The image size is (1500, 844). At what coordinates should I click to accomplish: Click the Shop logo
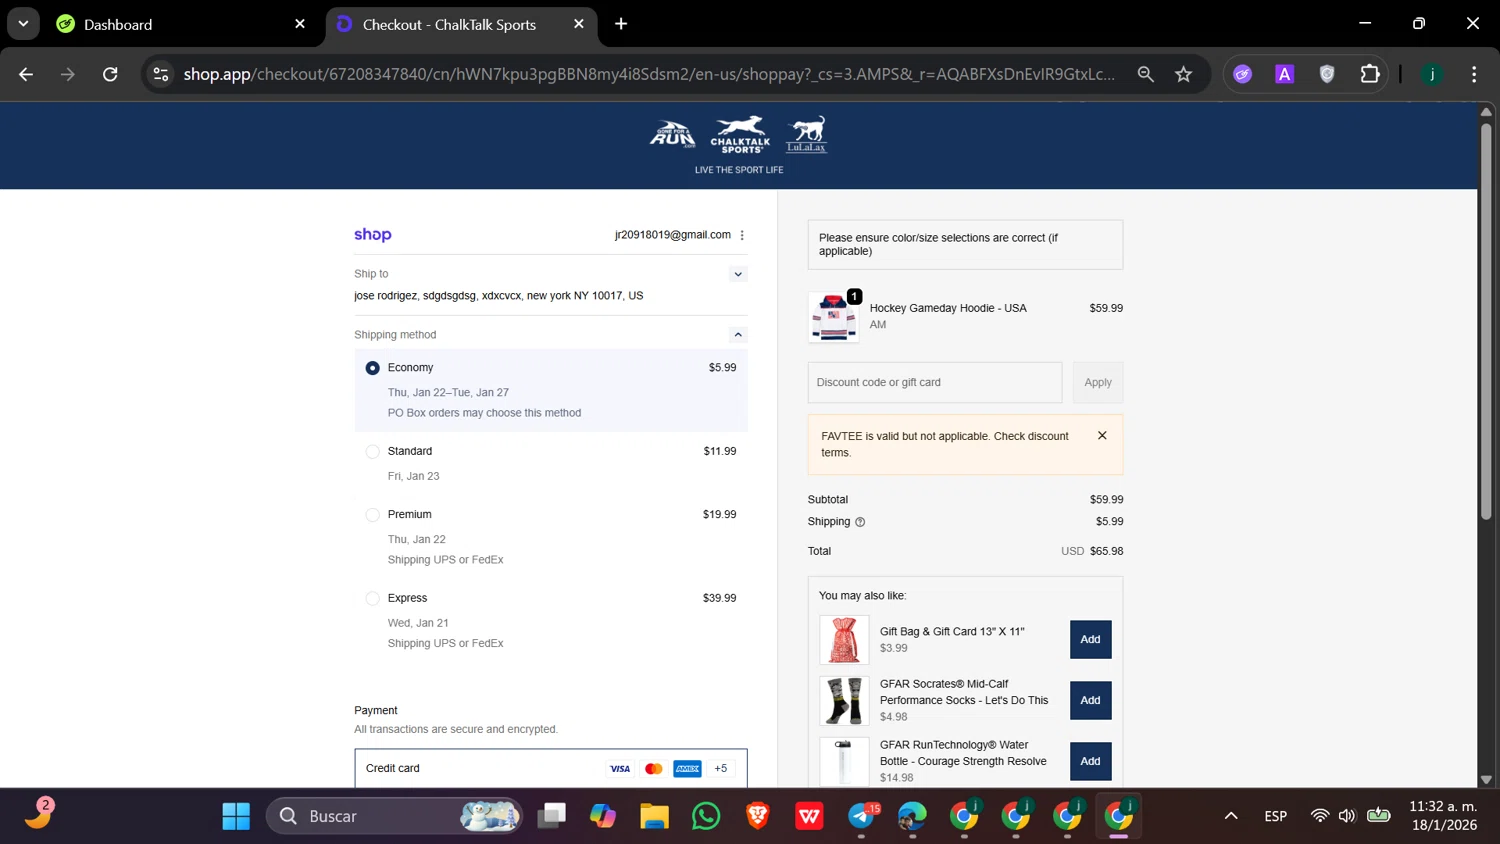coord(373,235)
